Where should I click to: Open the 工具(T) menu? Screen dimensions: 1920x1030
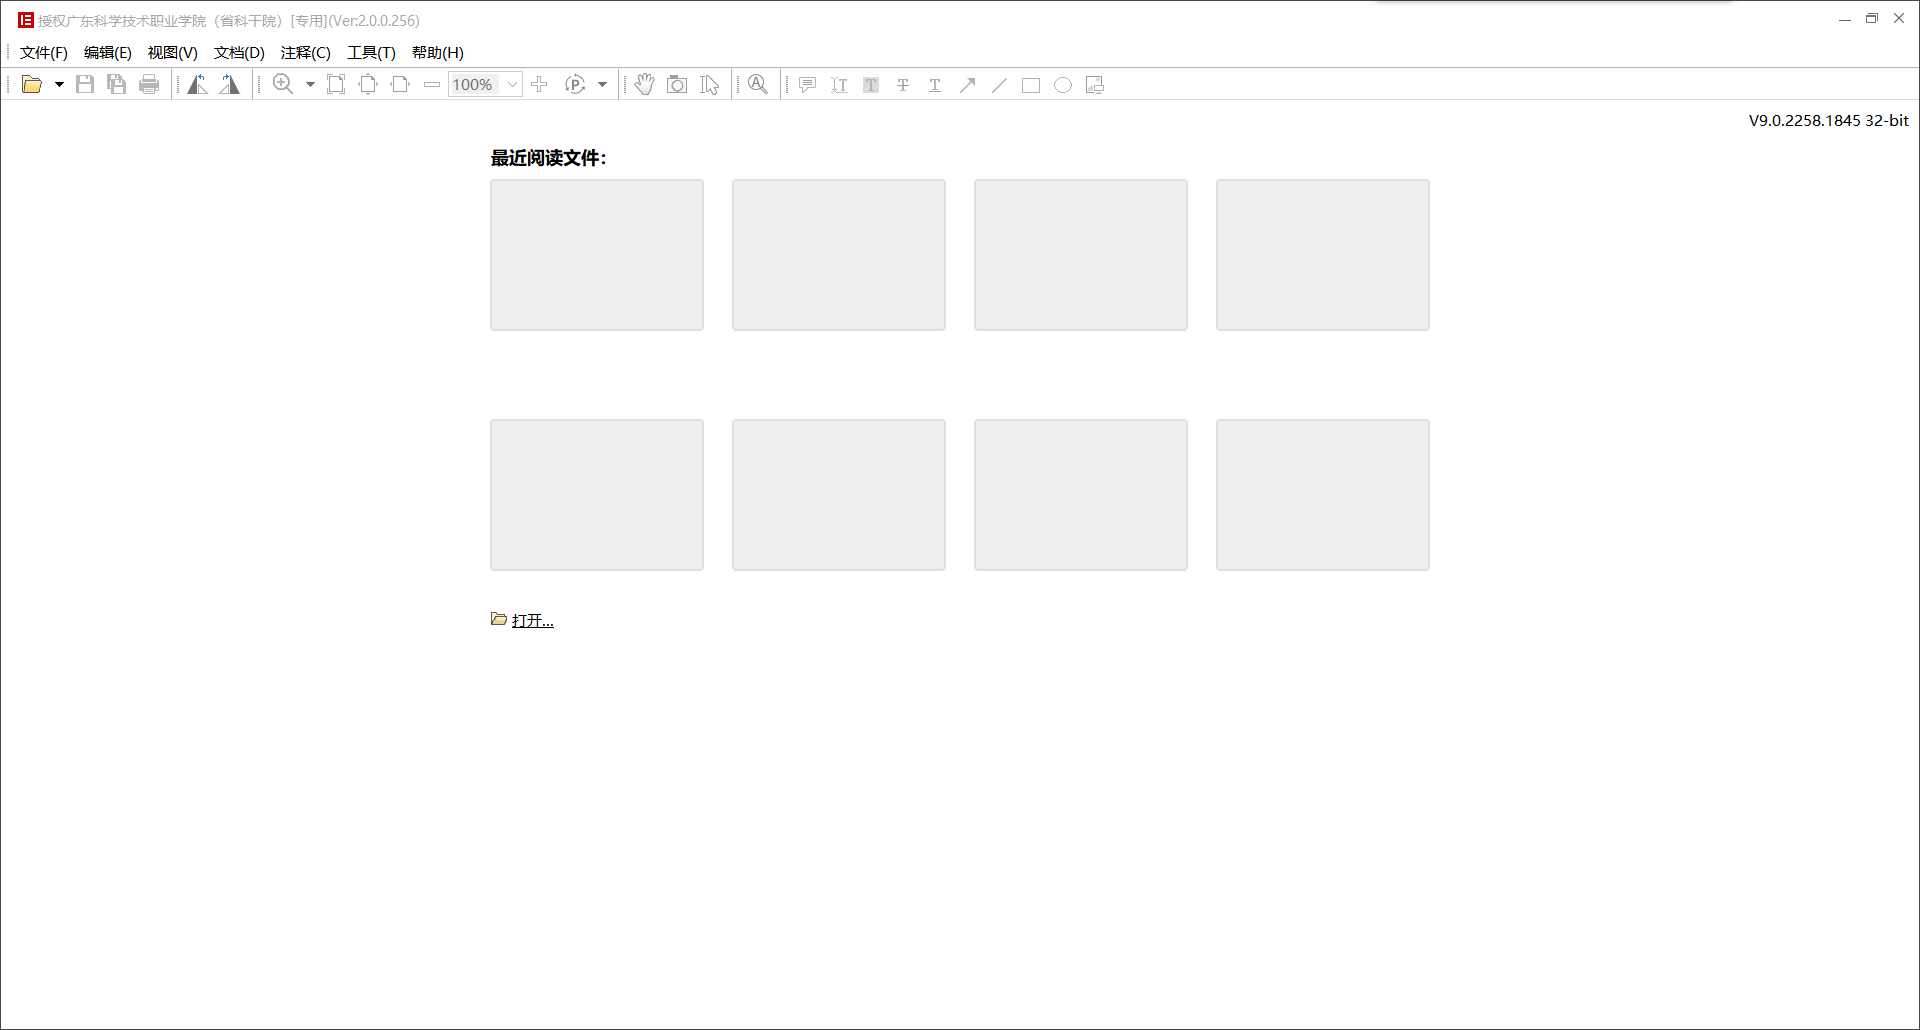(372, 53)
